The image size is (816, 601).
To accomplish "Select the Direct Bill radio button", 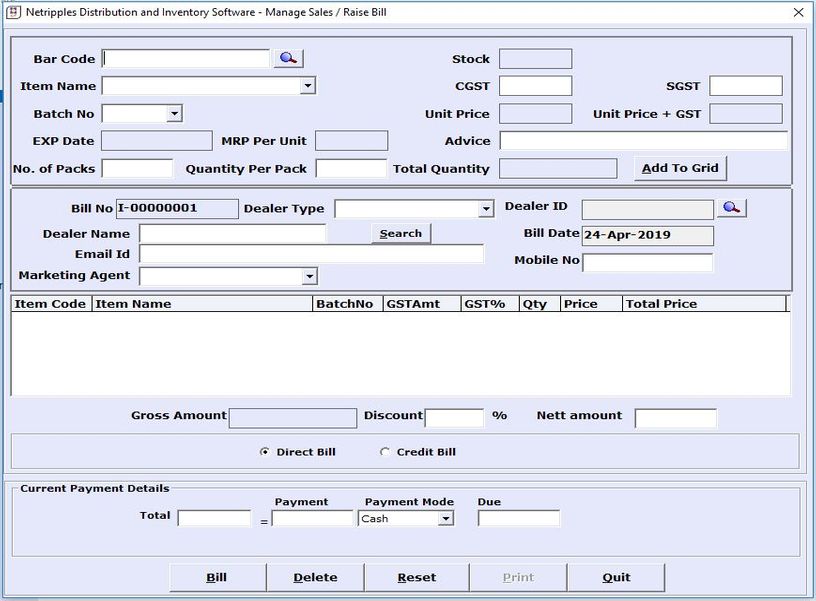I will (x=264, y=452).
